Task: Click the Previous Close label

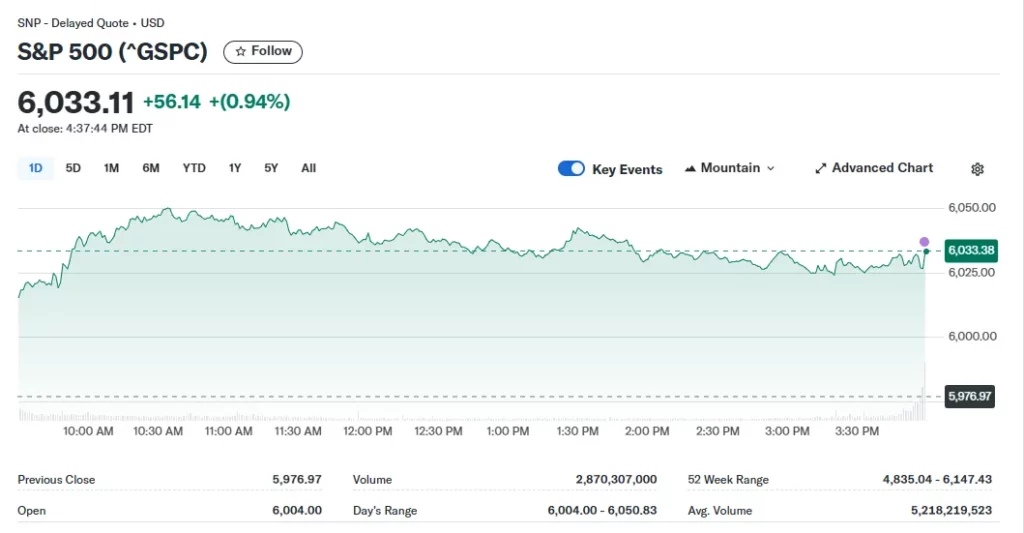Action: coord(56,479)
